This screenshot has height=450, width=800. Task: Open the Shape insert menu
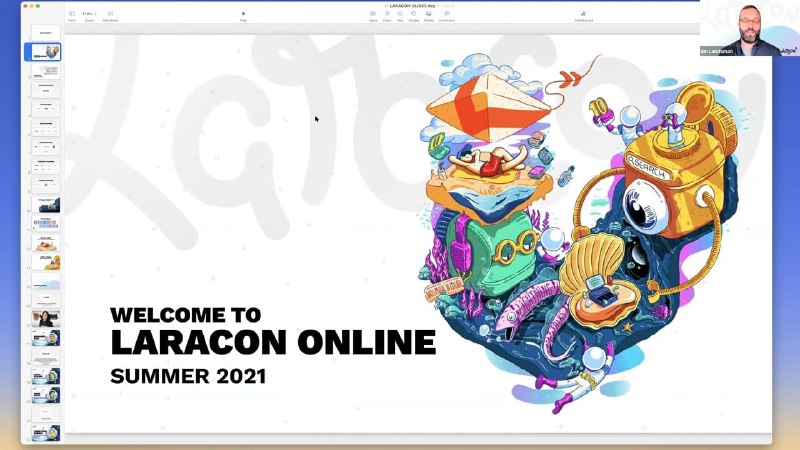[414, 16]
